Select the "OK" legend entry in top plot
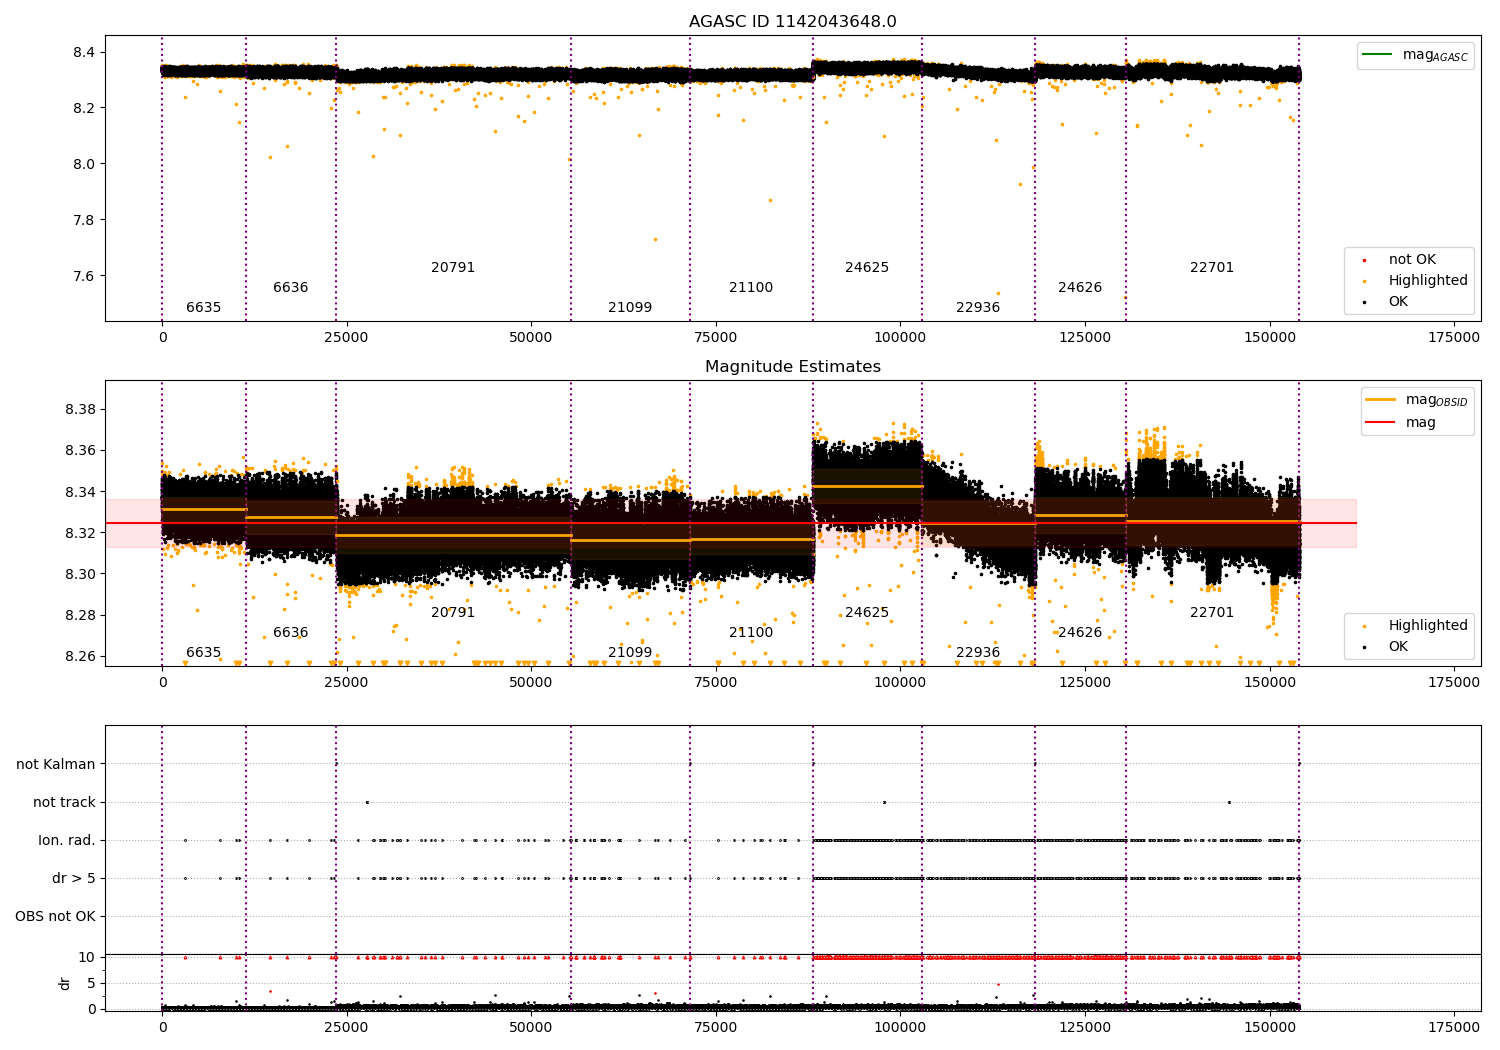Viewport: 1500px width, 1050px height. click(1397, 302)
